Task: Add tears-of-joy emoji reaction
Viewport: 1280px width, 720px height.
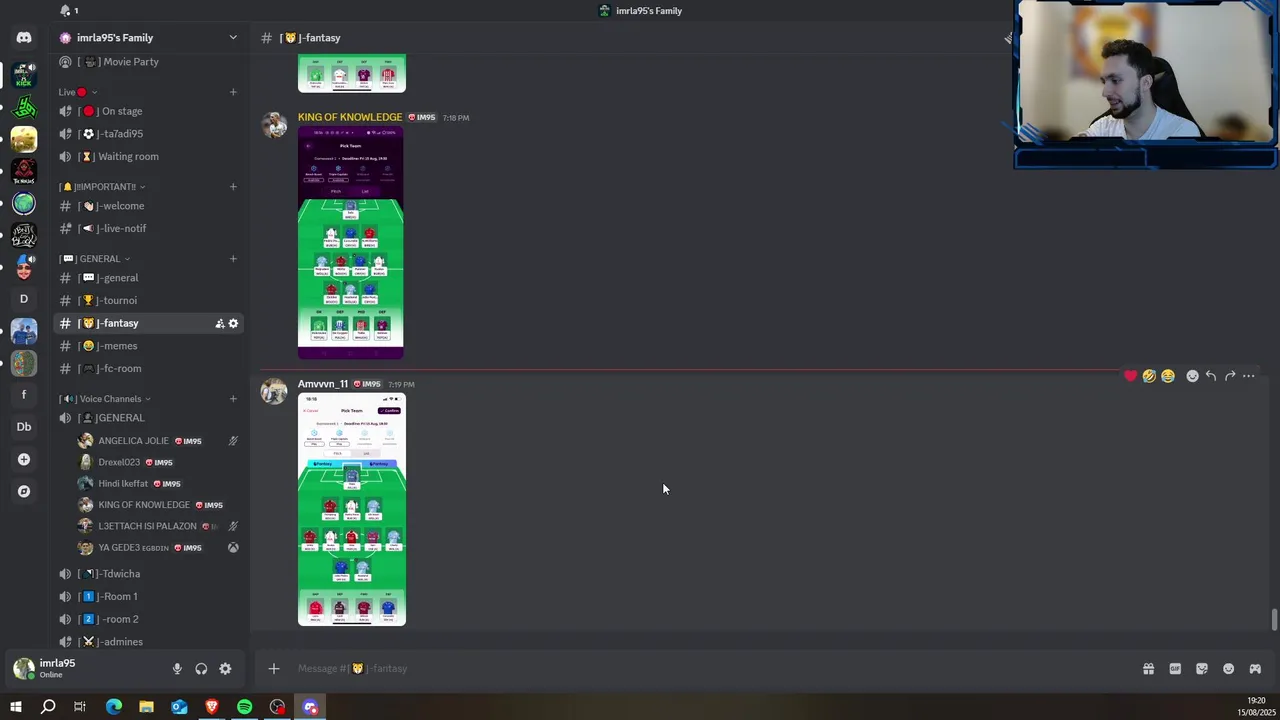Action: 1168,376
